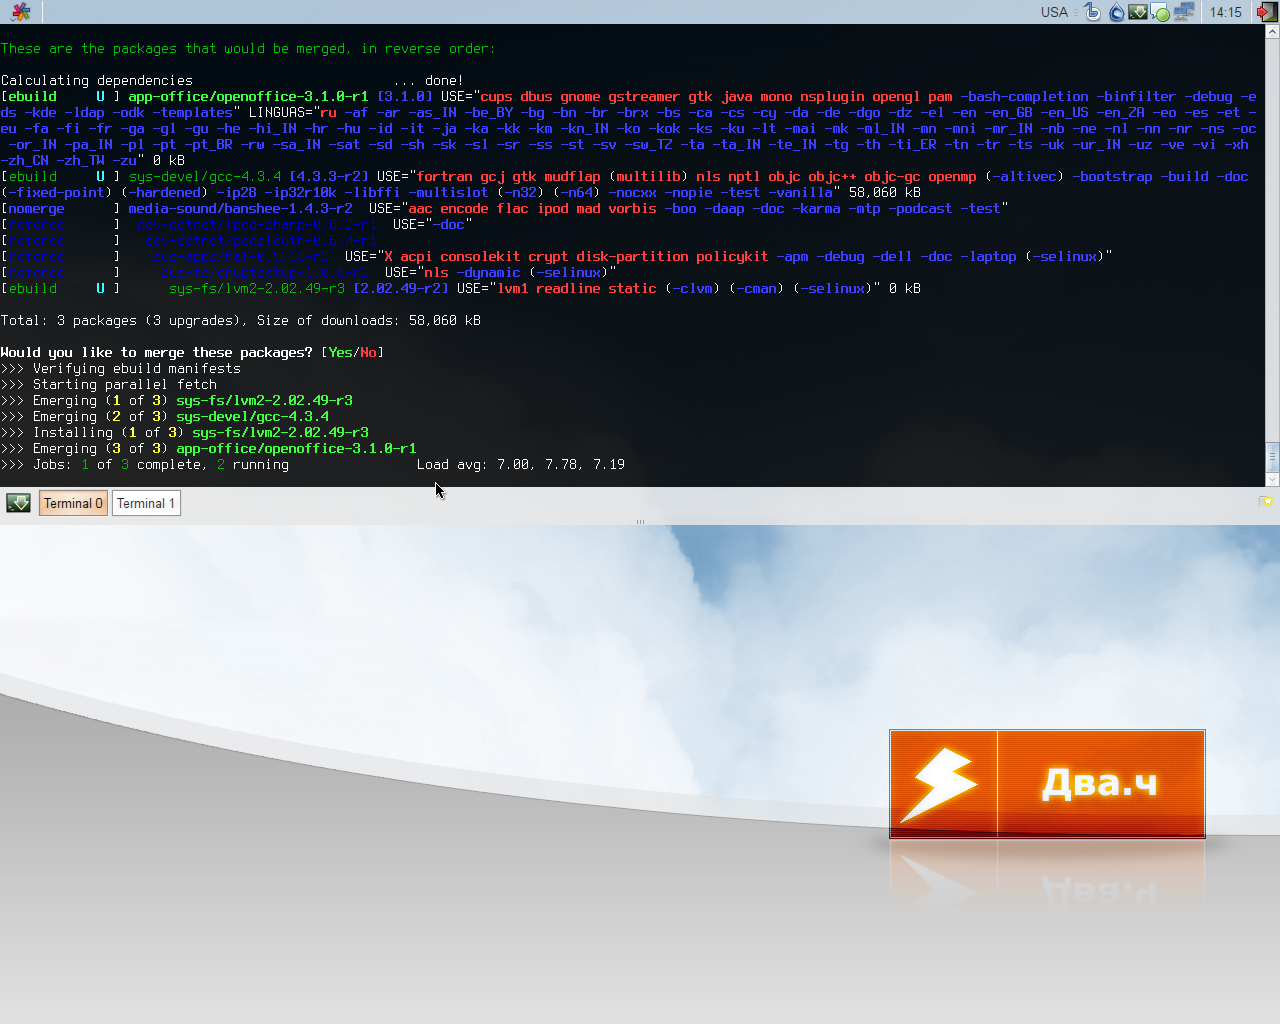1280x1024 pixels.
Task: Click the terminal scrollbar thumb
Action: [1272, 457]
